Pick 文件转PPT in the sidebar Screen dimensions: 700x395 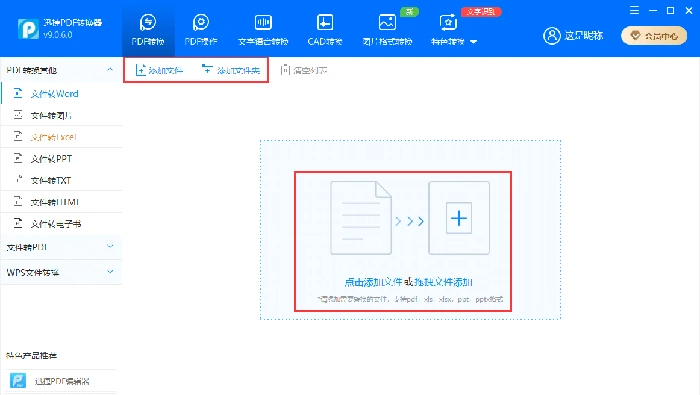[62, 158]
